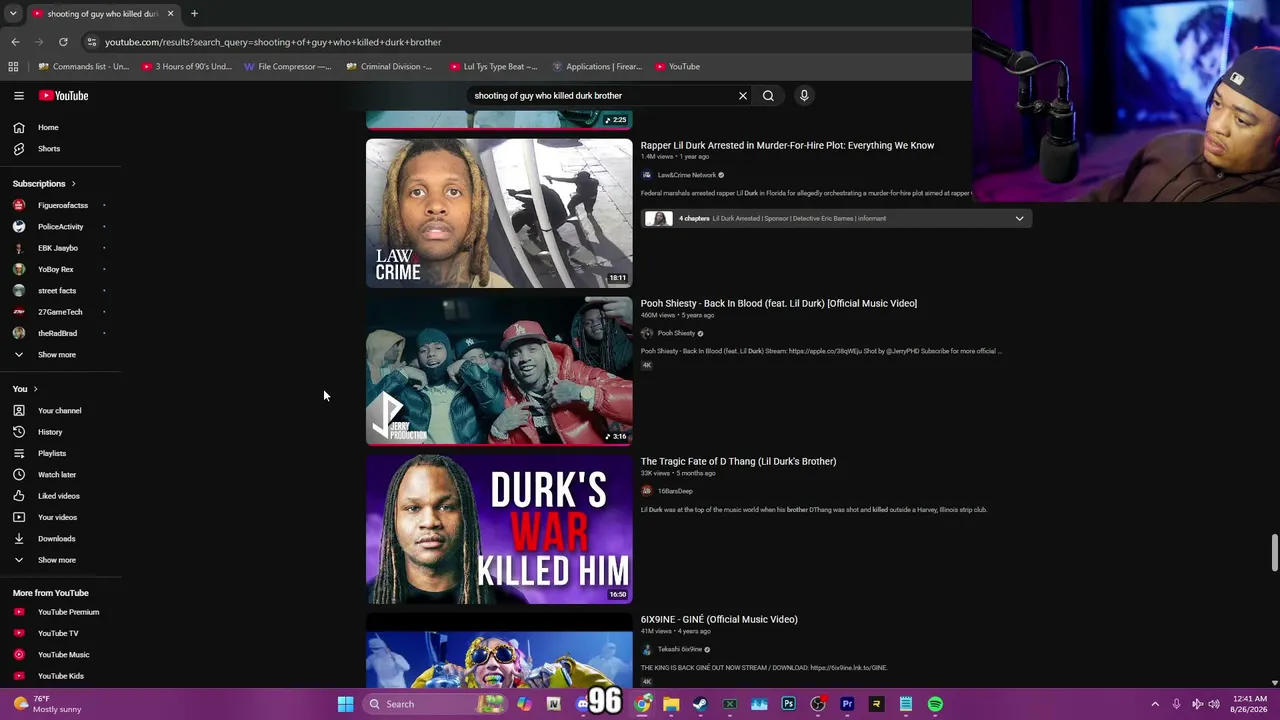Open YouTube Kids in the sidebar
Viewport: 1280px width, 720px height.
61,676
